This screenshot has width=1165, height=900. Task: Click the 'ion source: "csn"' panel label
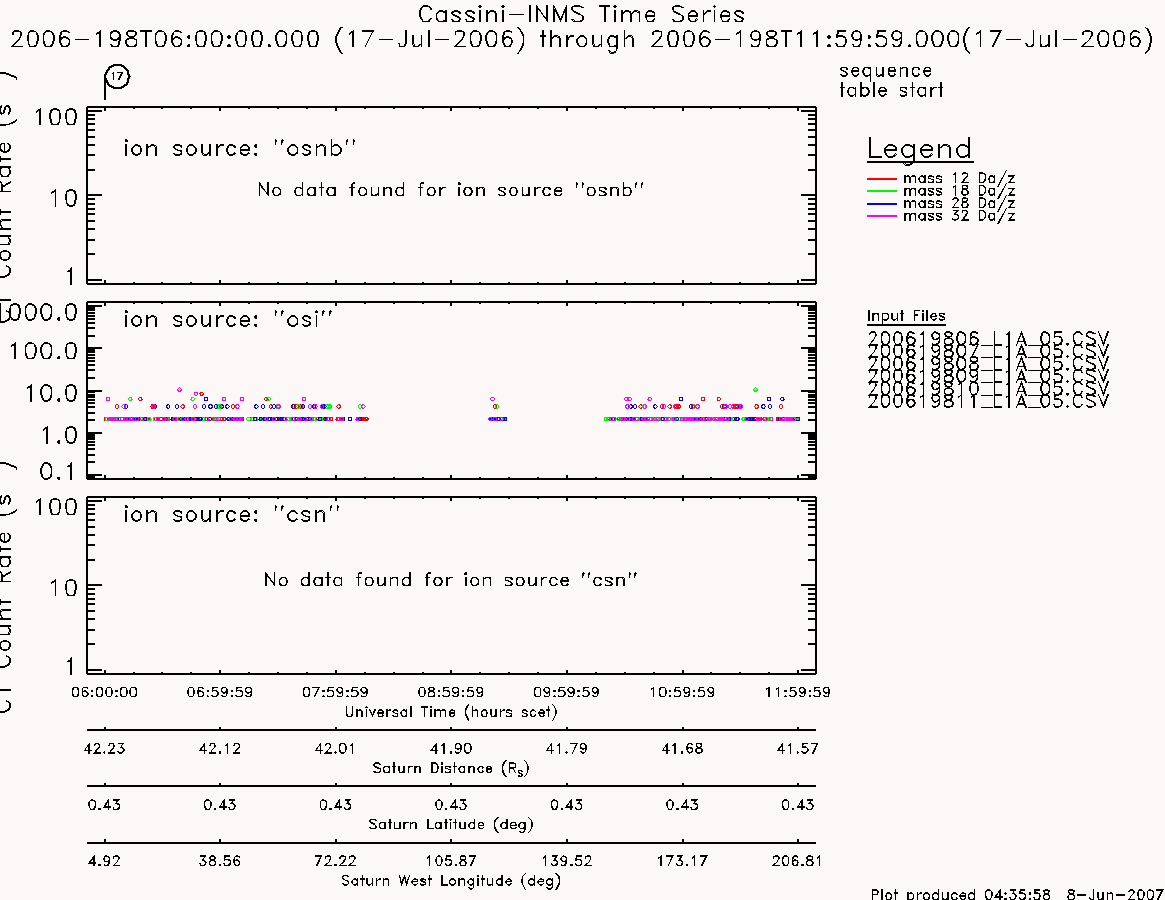232,514
